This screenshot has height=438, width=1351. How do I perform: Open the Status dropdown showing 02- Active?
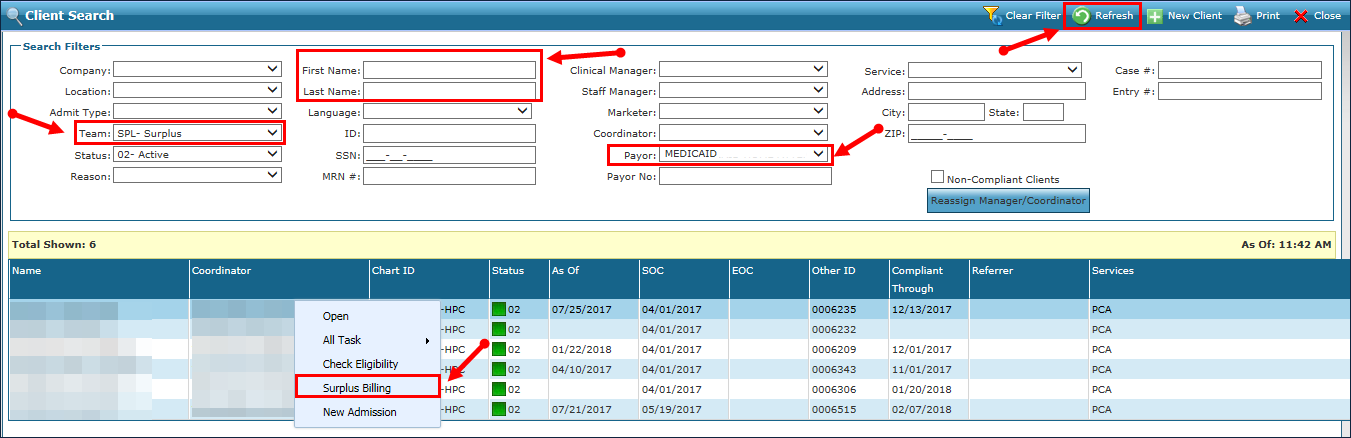click(197, 155)
